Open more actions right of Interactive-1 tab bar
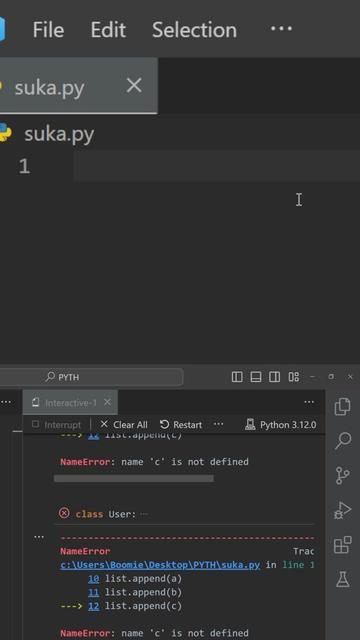The image size is (360, 640). (309, 402)
